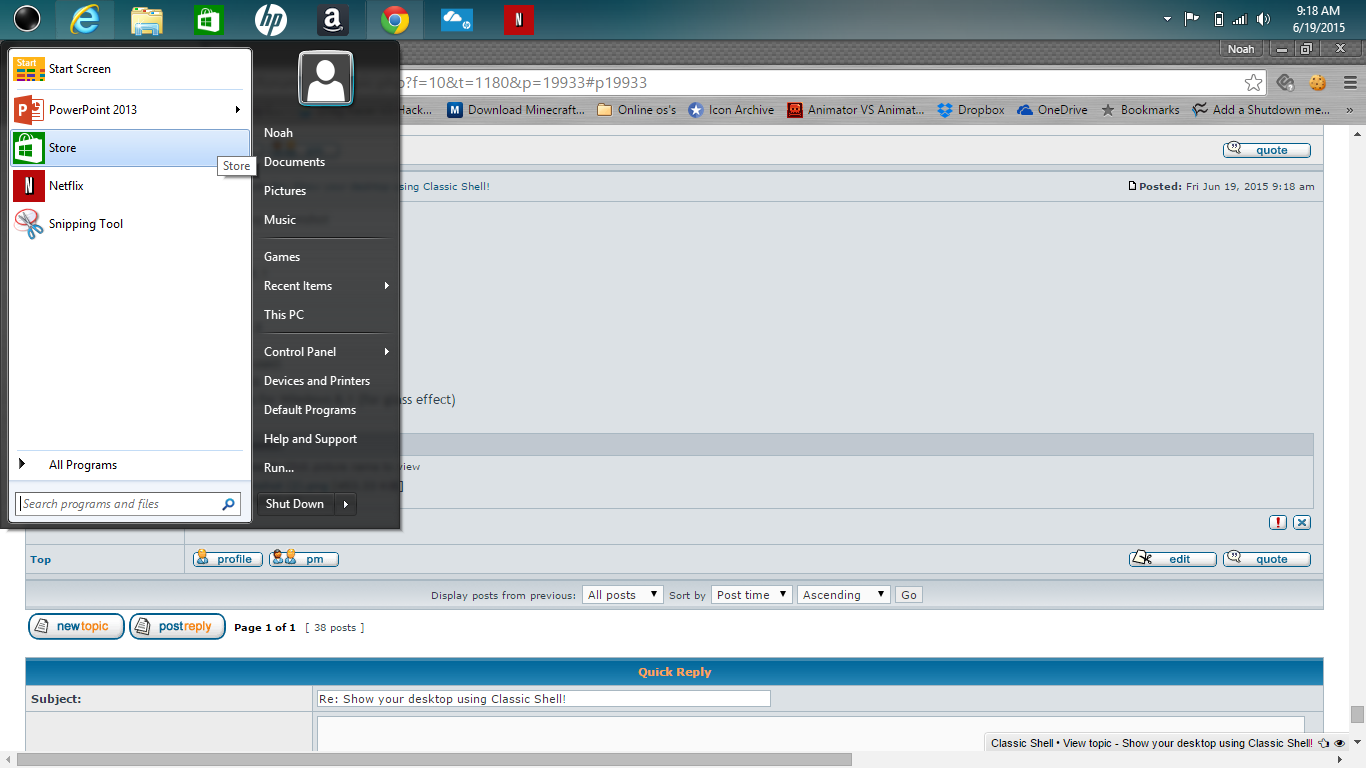Launch Netflix from the Start menu
Screen dimensions: 1366x768
[x=130, y=186]
